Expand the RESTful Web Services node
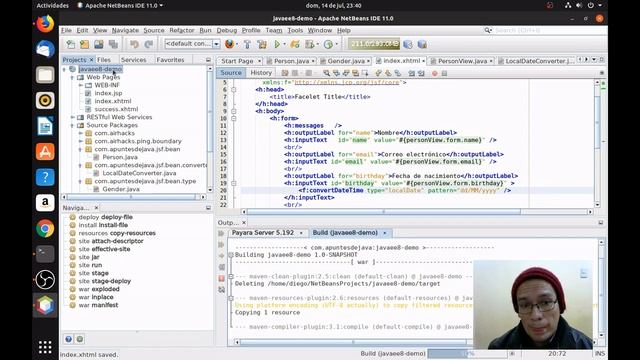The width and height of the screenshot is (640, 360). tap(73, 117)
